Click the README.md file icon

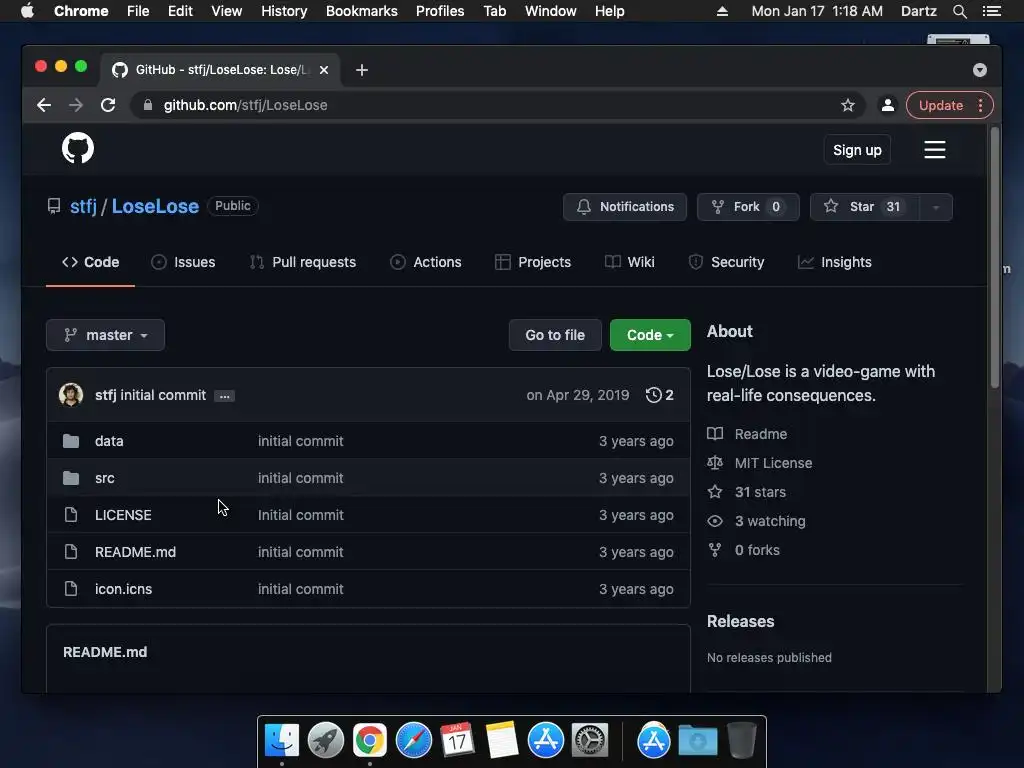click(71, 552)
